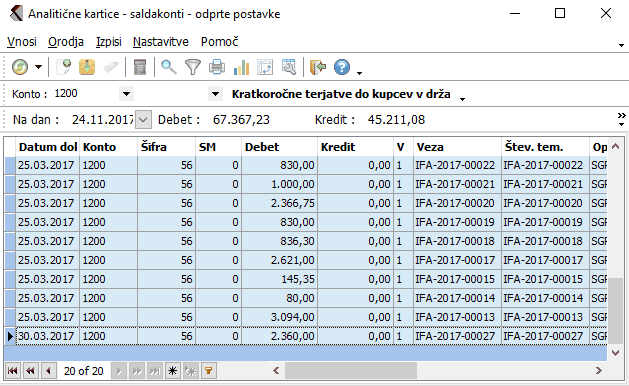
Task: Click the exit door icon
Action: [x=318, y=67]
